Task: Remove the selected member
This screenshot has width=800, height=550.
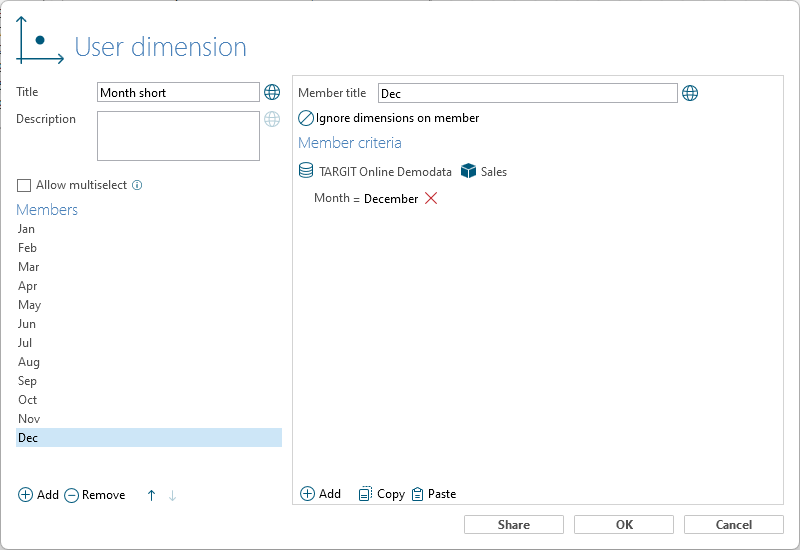Action: coord(95,495)
